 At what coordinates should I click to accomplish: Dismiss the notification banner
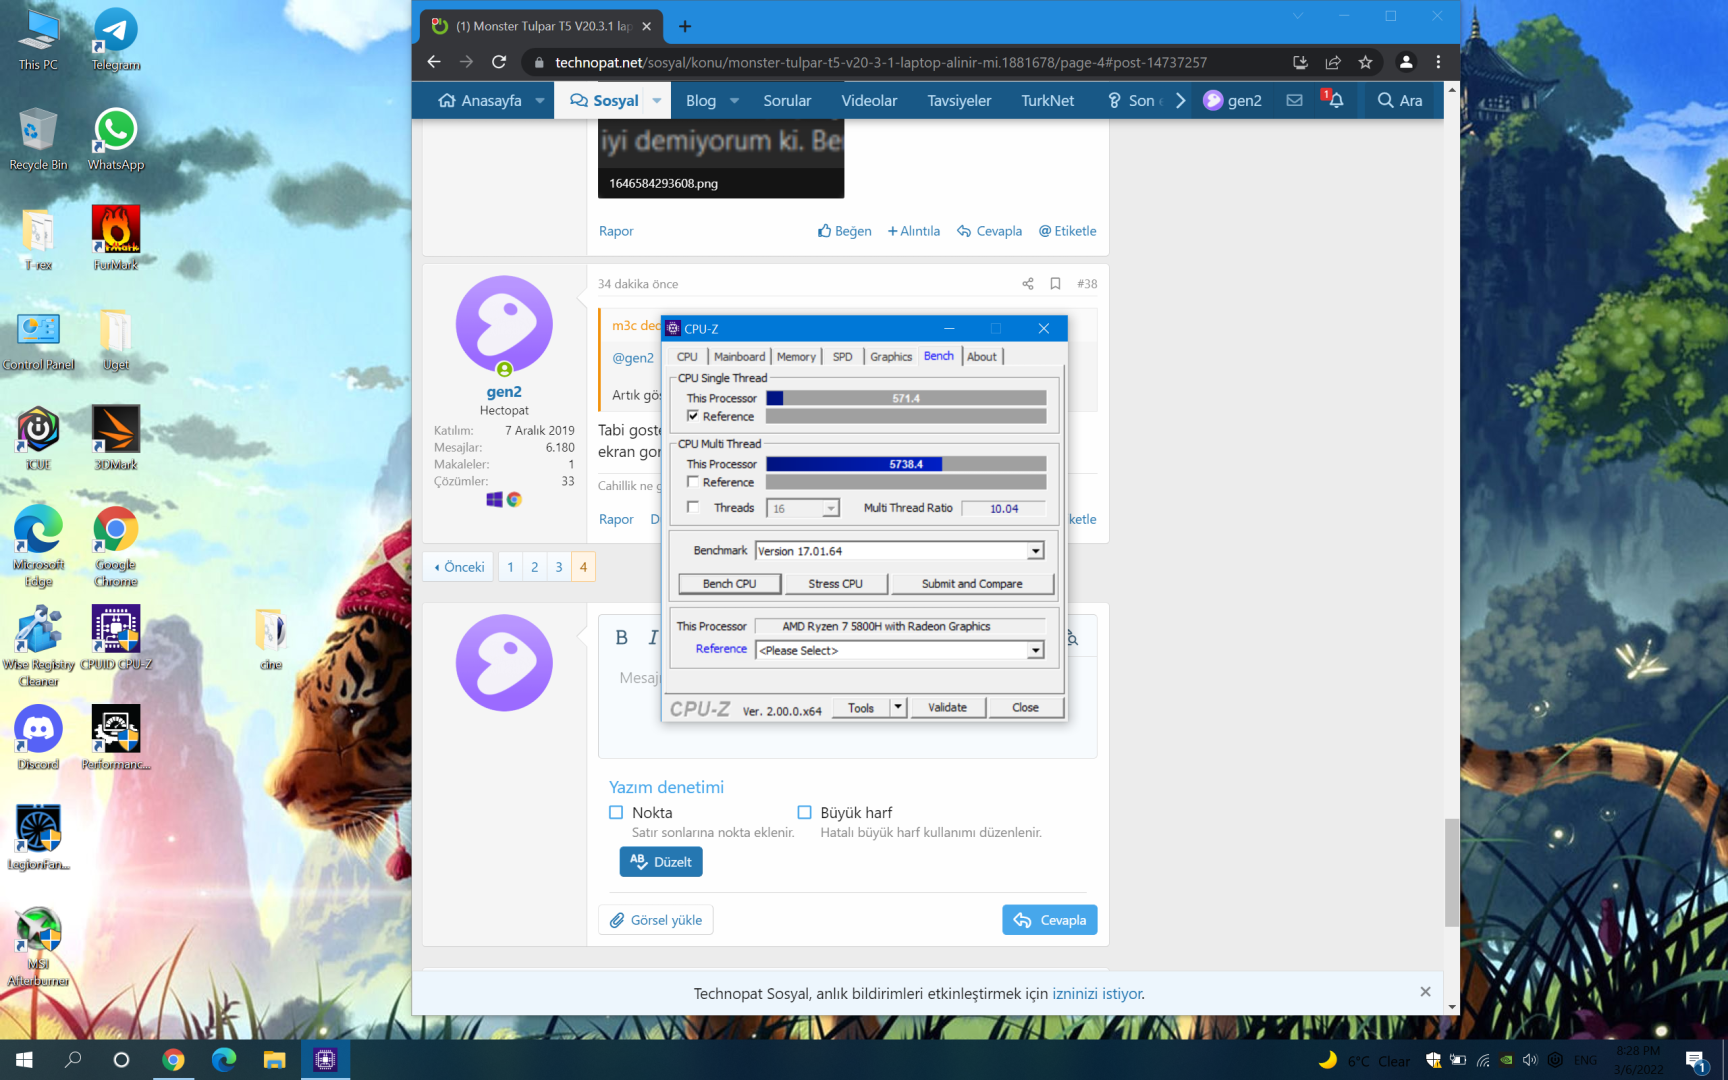pos(1425,992)
